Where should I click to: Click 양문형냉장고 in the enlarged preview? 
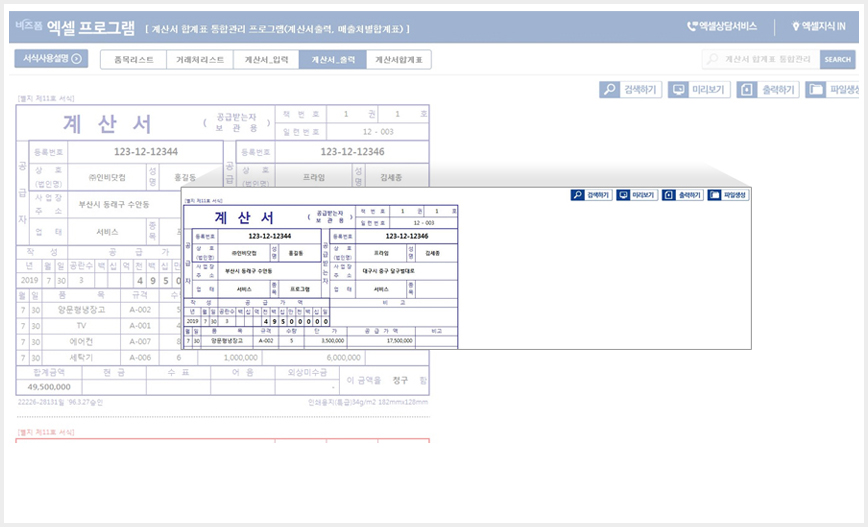click(226, 341)
